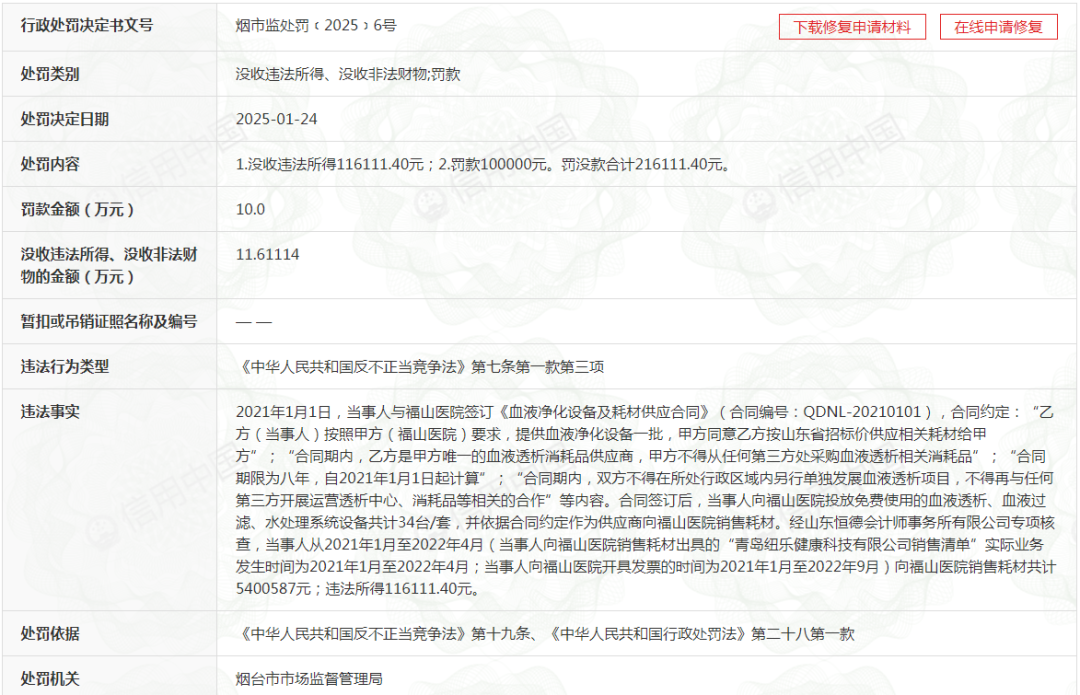Click the fine amount value 10.0
1080x695 pixels.
[250, 209]
